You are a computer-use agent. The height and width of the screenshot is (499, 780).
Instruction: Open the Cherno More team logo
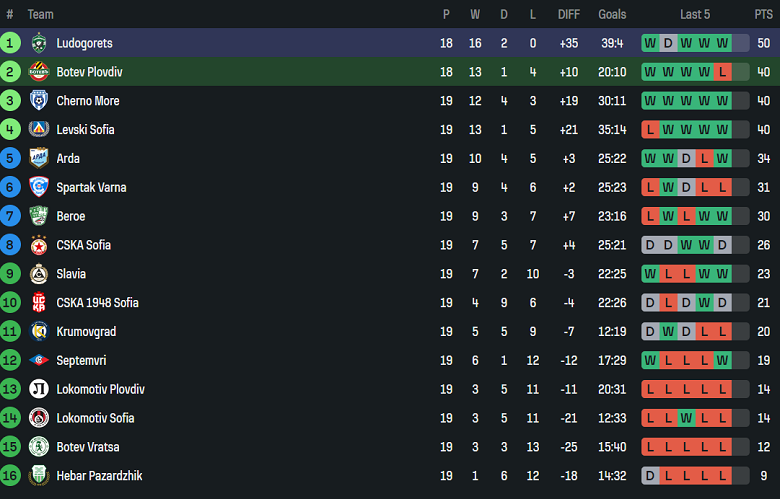(x=38, y=101)
